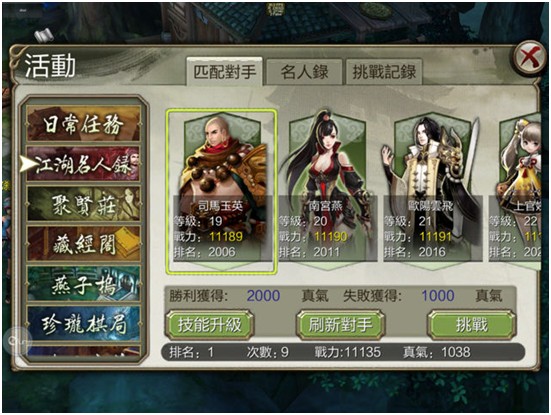This screenshot has height=415, width=551.
Task: Choose opponent 司馬玉英 card
Action: [x=222, y=192]
